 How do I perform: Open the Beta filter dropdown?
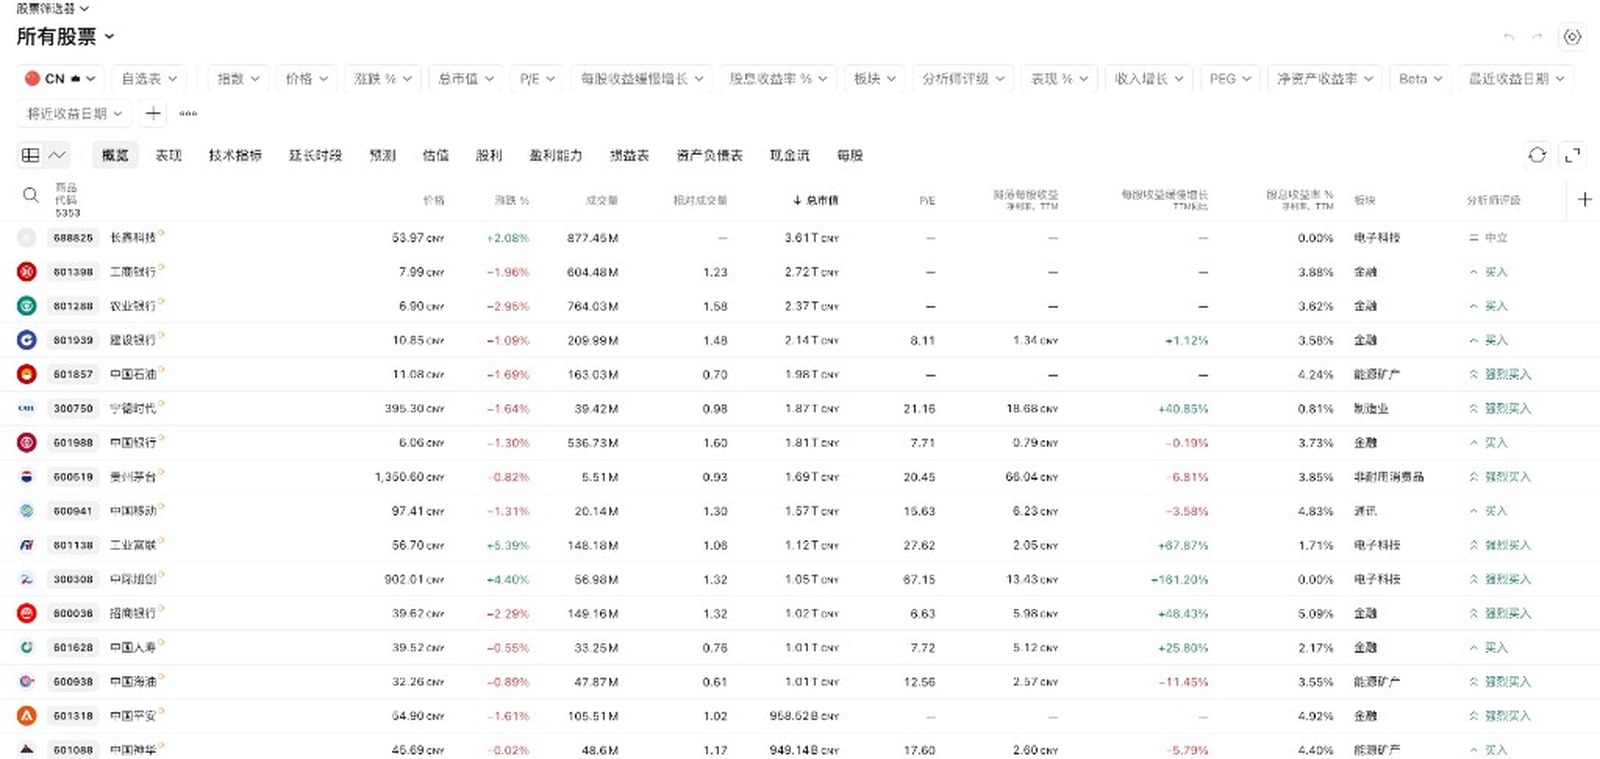(x=1420, y=78)
